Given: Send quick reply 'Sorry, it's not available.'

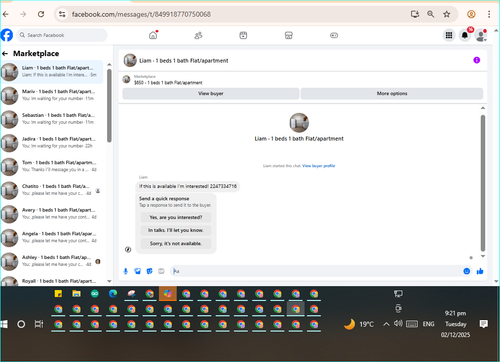Looking at the screenshot, I should pos(176,243).
